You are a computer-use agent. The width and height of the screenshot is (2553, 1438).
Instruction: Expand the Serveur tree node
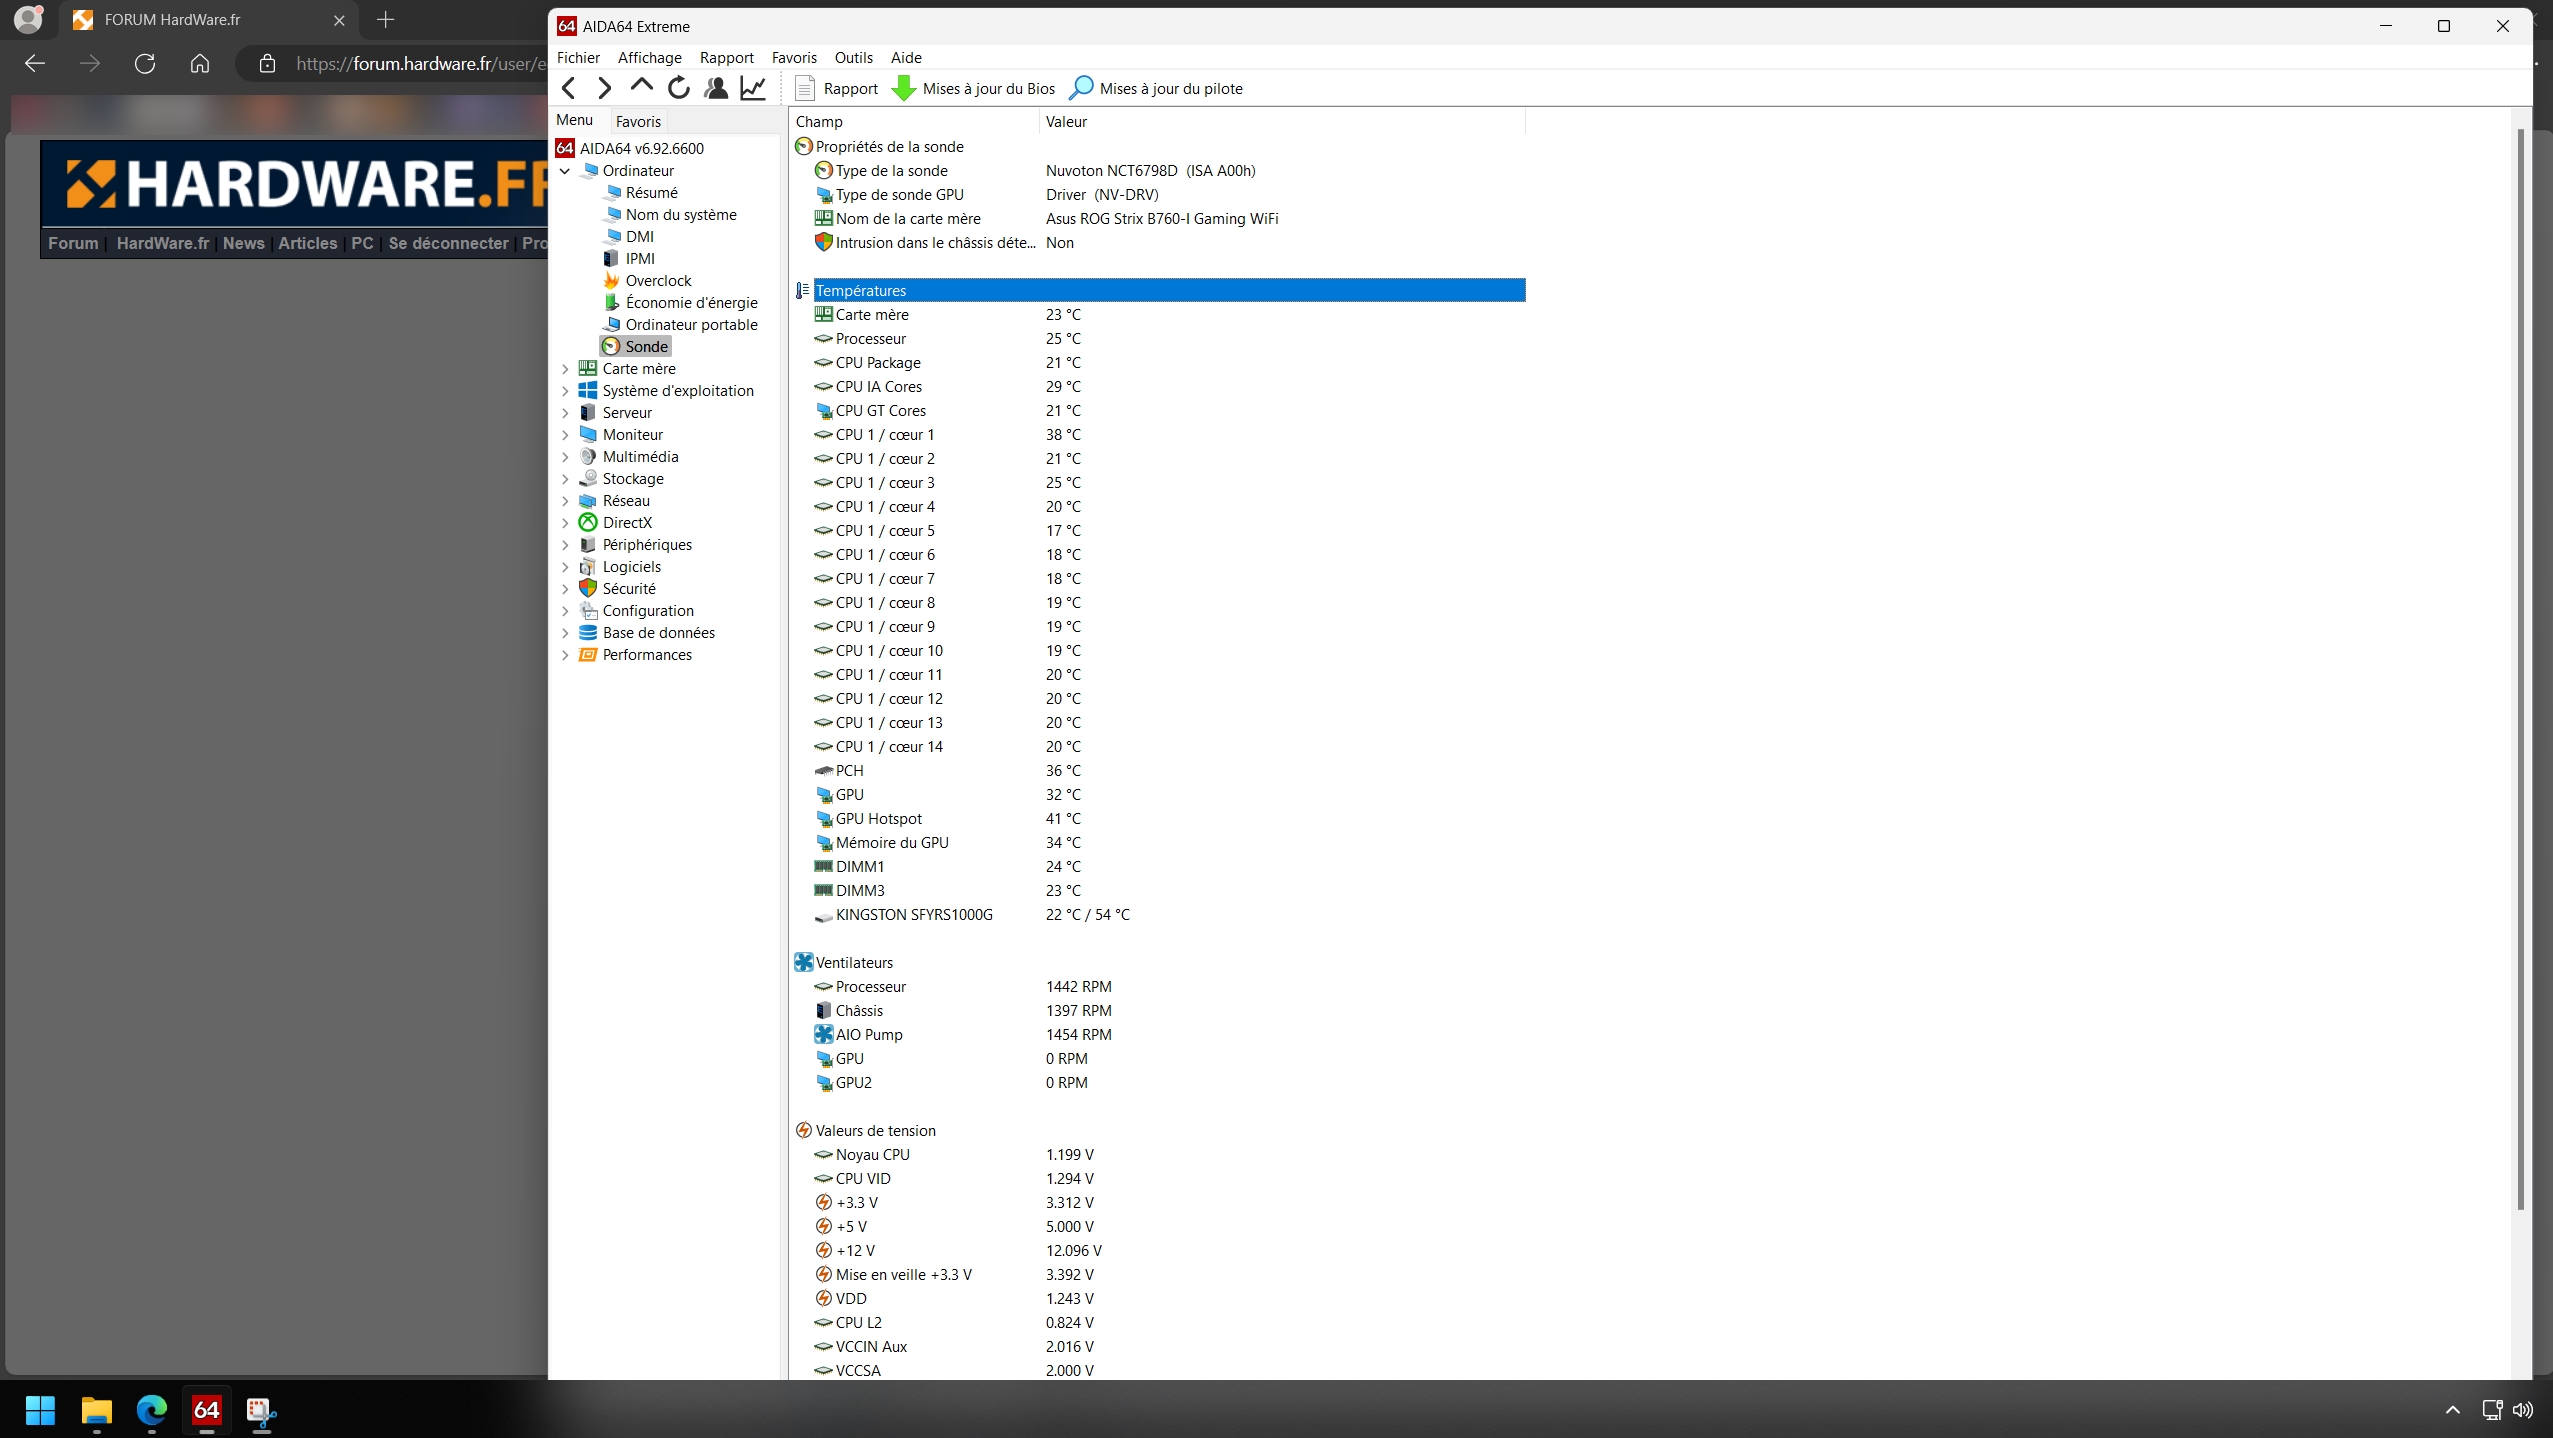[x=565, y=413]
